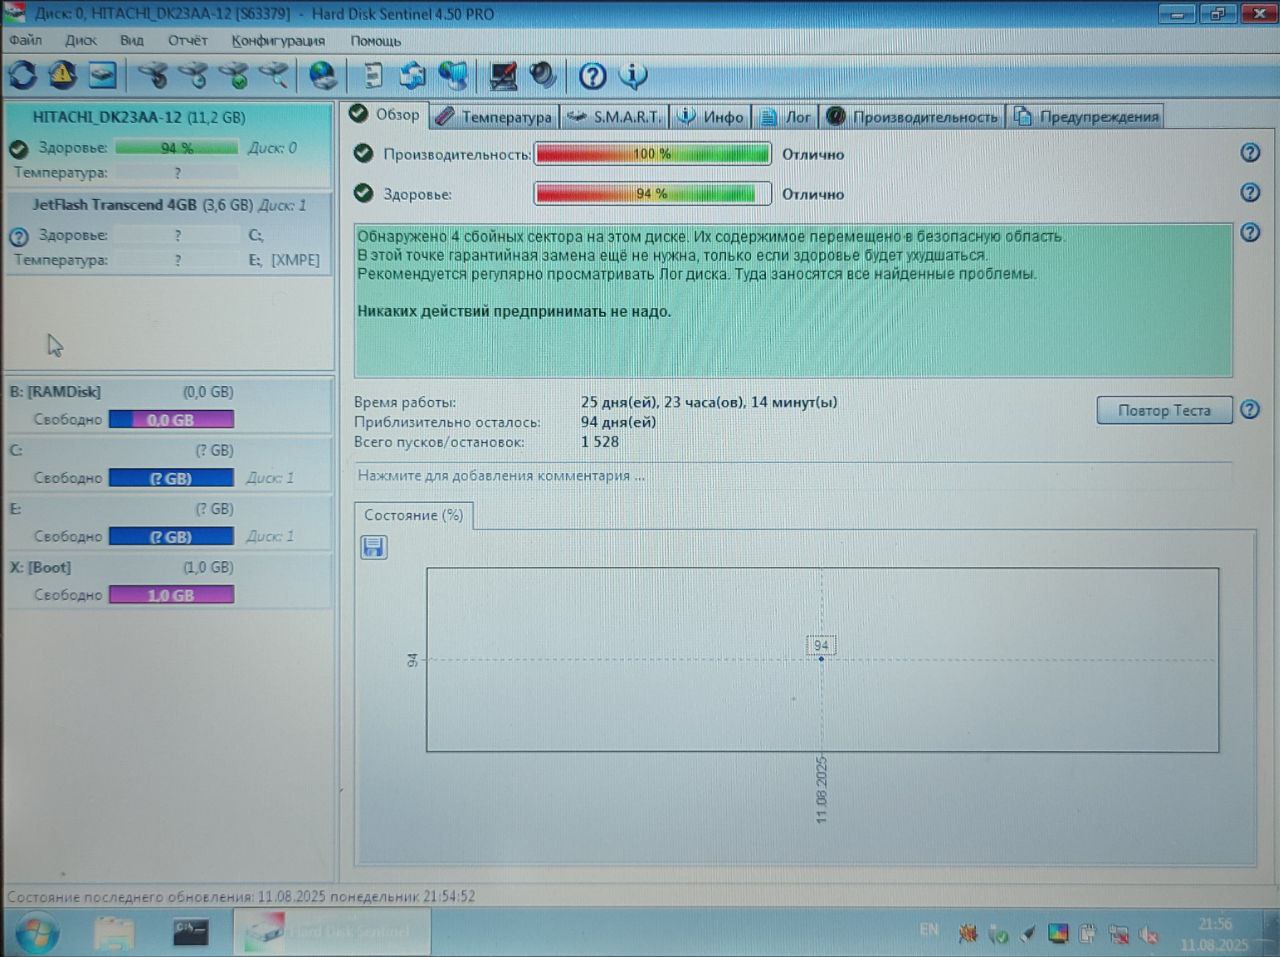Click the globe with disk toolbar icon
1280x957 pixels.
pos(323,75)
